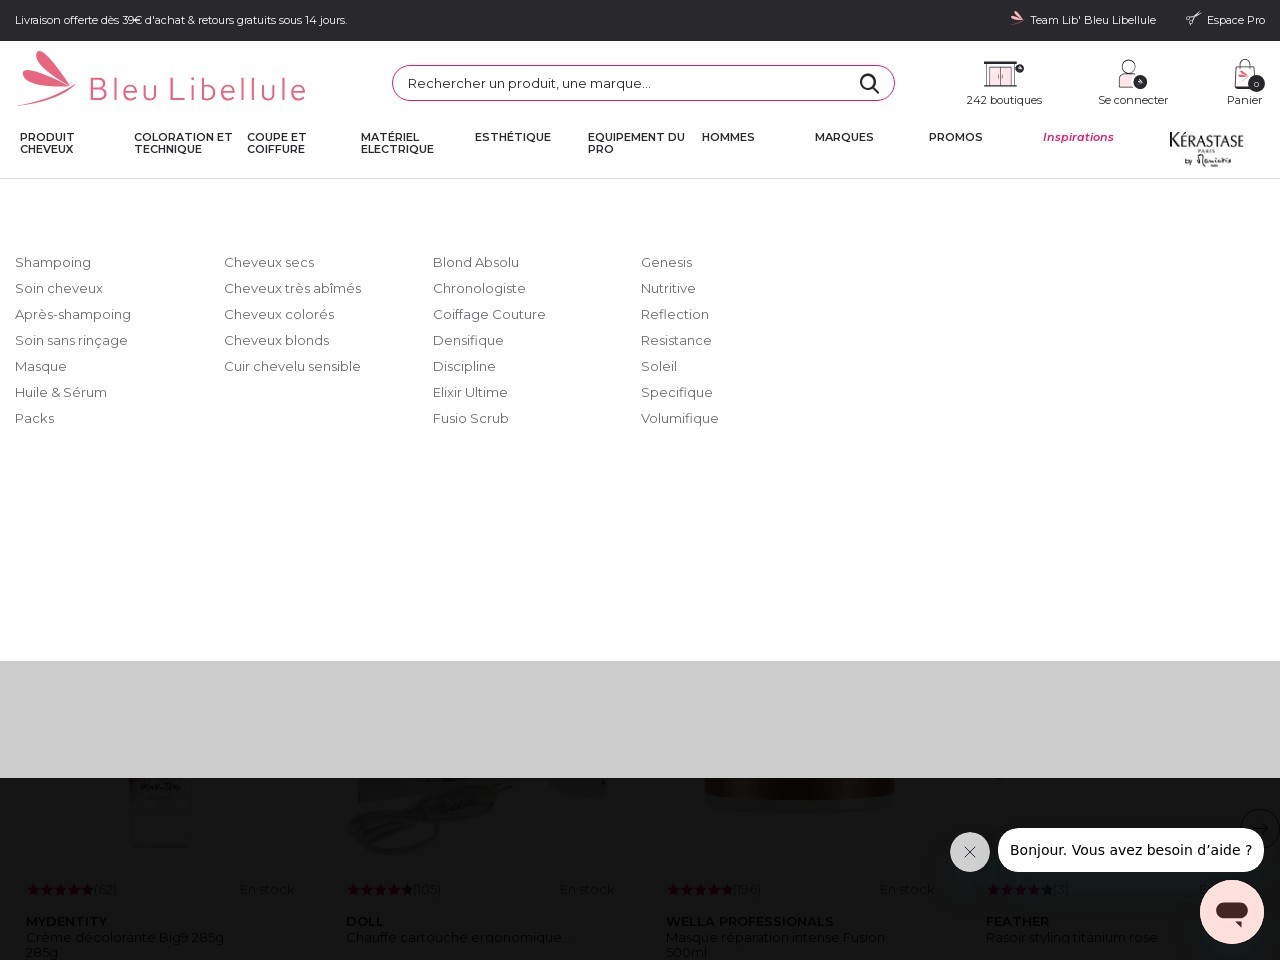Go to Volumifique range

[680, 418]
